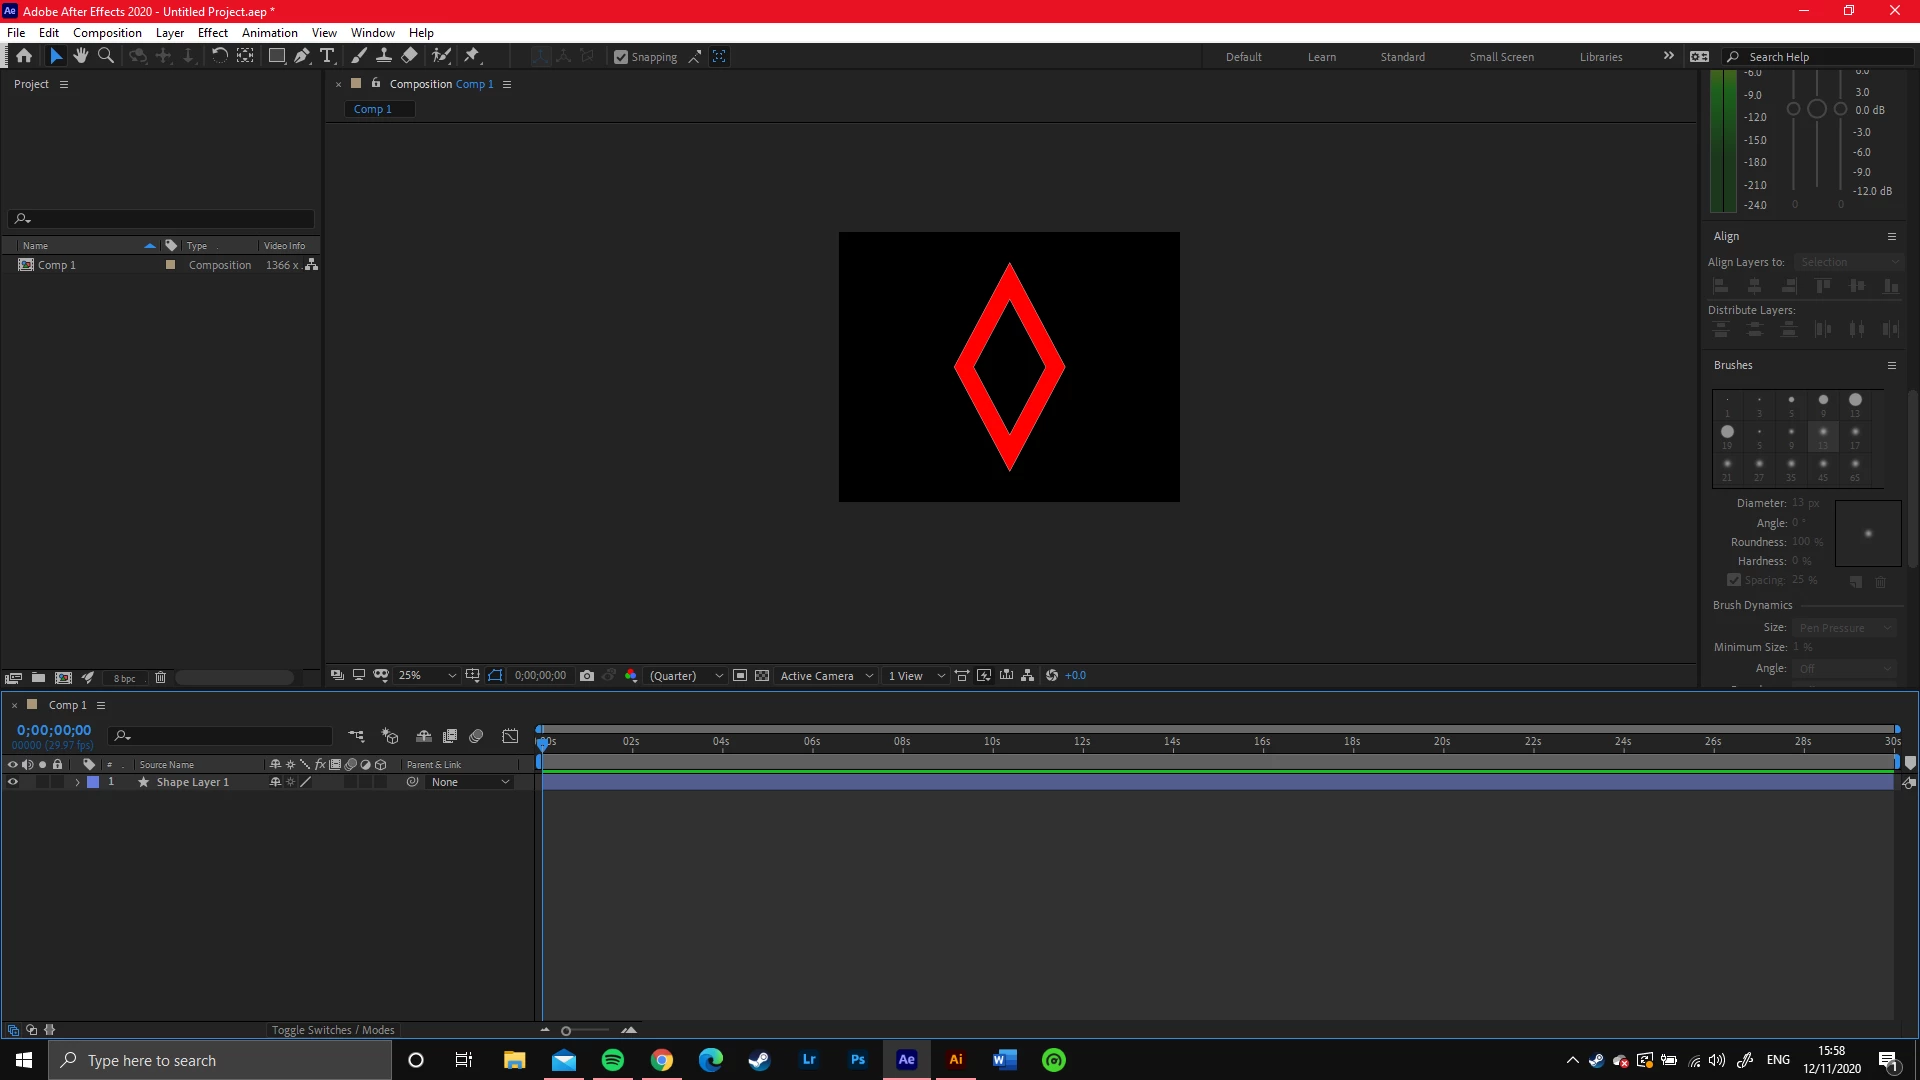Switch to the Standard workspace
Screen dimensions: 1920x1080
(1402, 57)
